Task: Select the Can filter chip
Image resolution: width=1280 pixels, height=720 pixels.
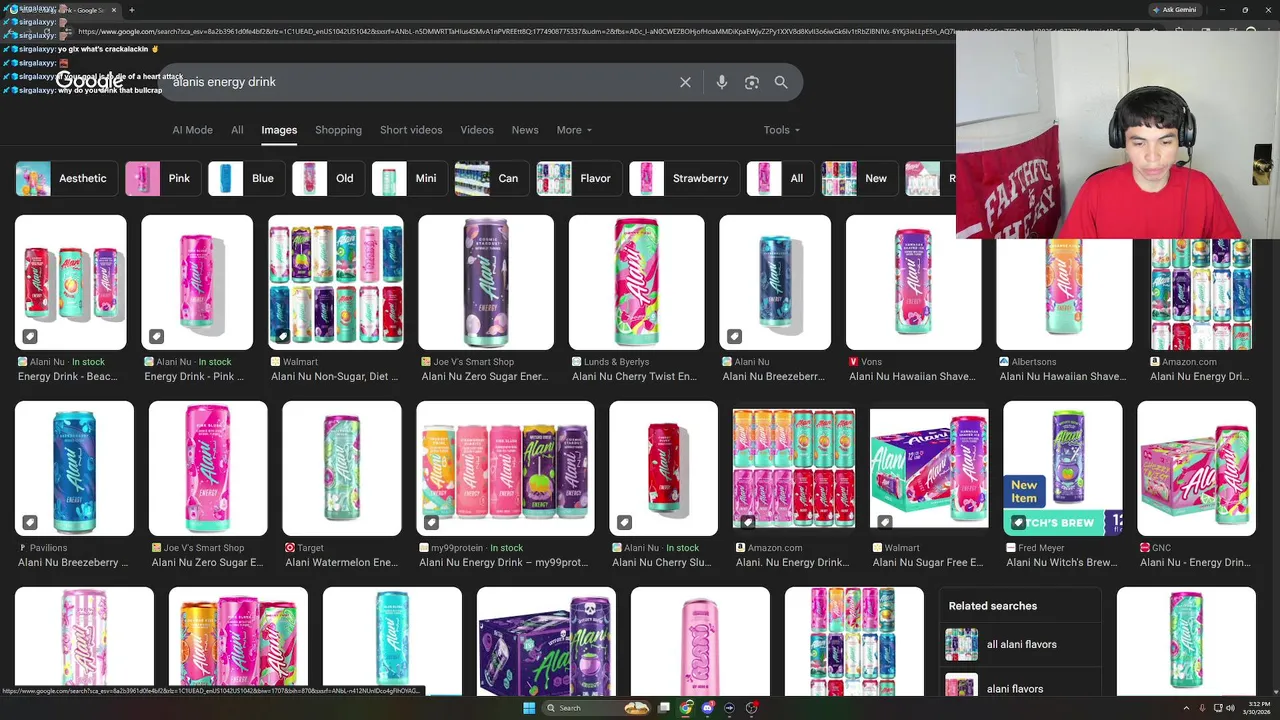Action: 492,178
